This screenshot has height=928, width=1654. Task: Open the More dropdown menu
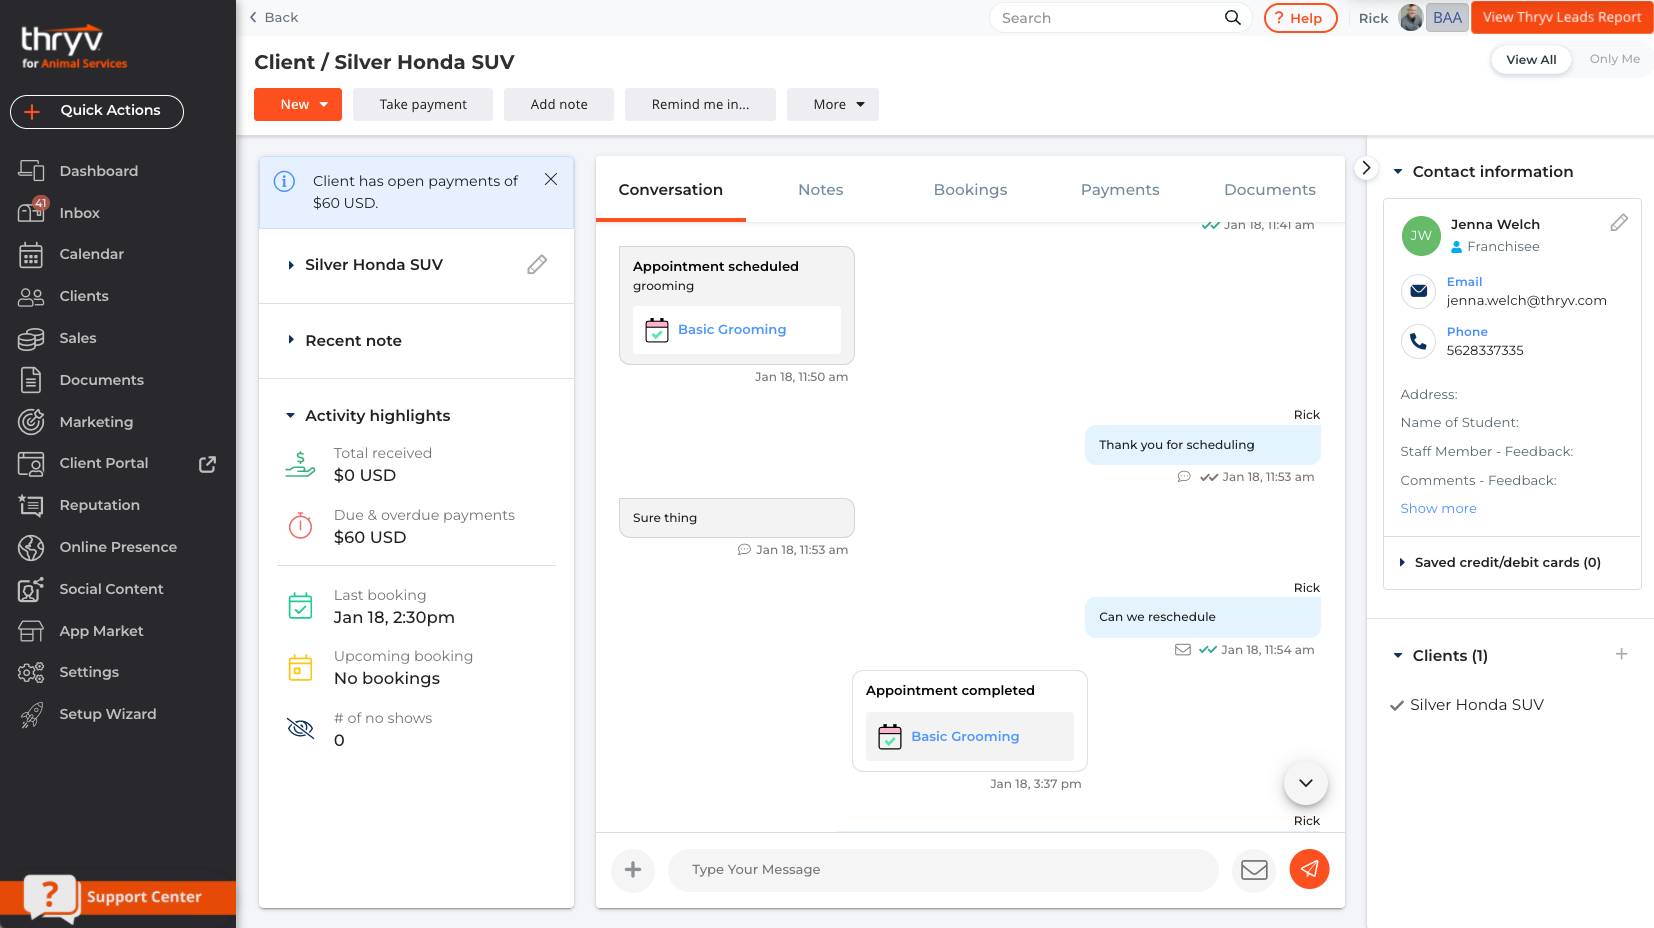pyautogui.click(x=832, y=104)
